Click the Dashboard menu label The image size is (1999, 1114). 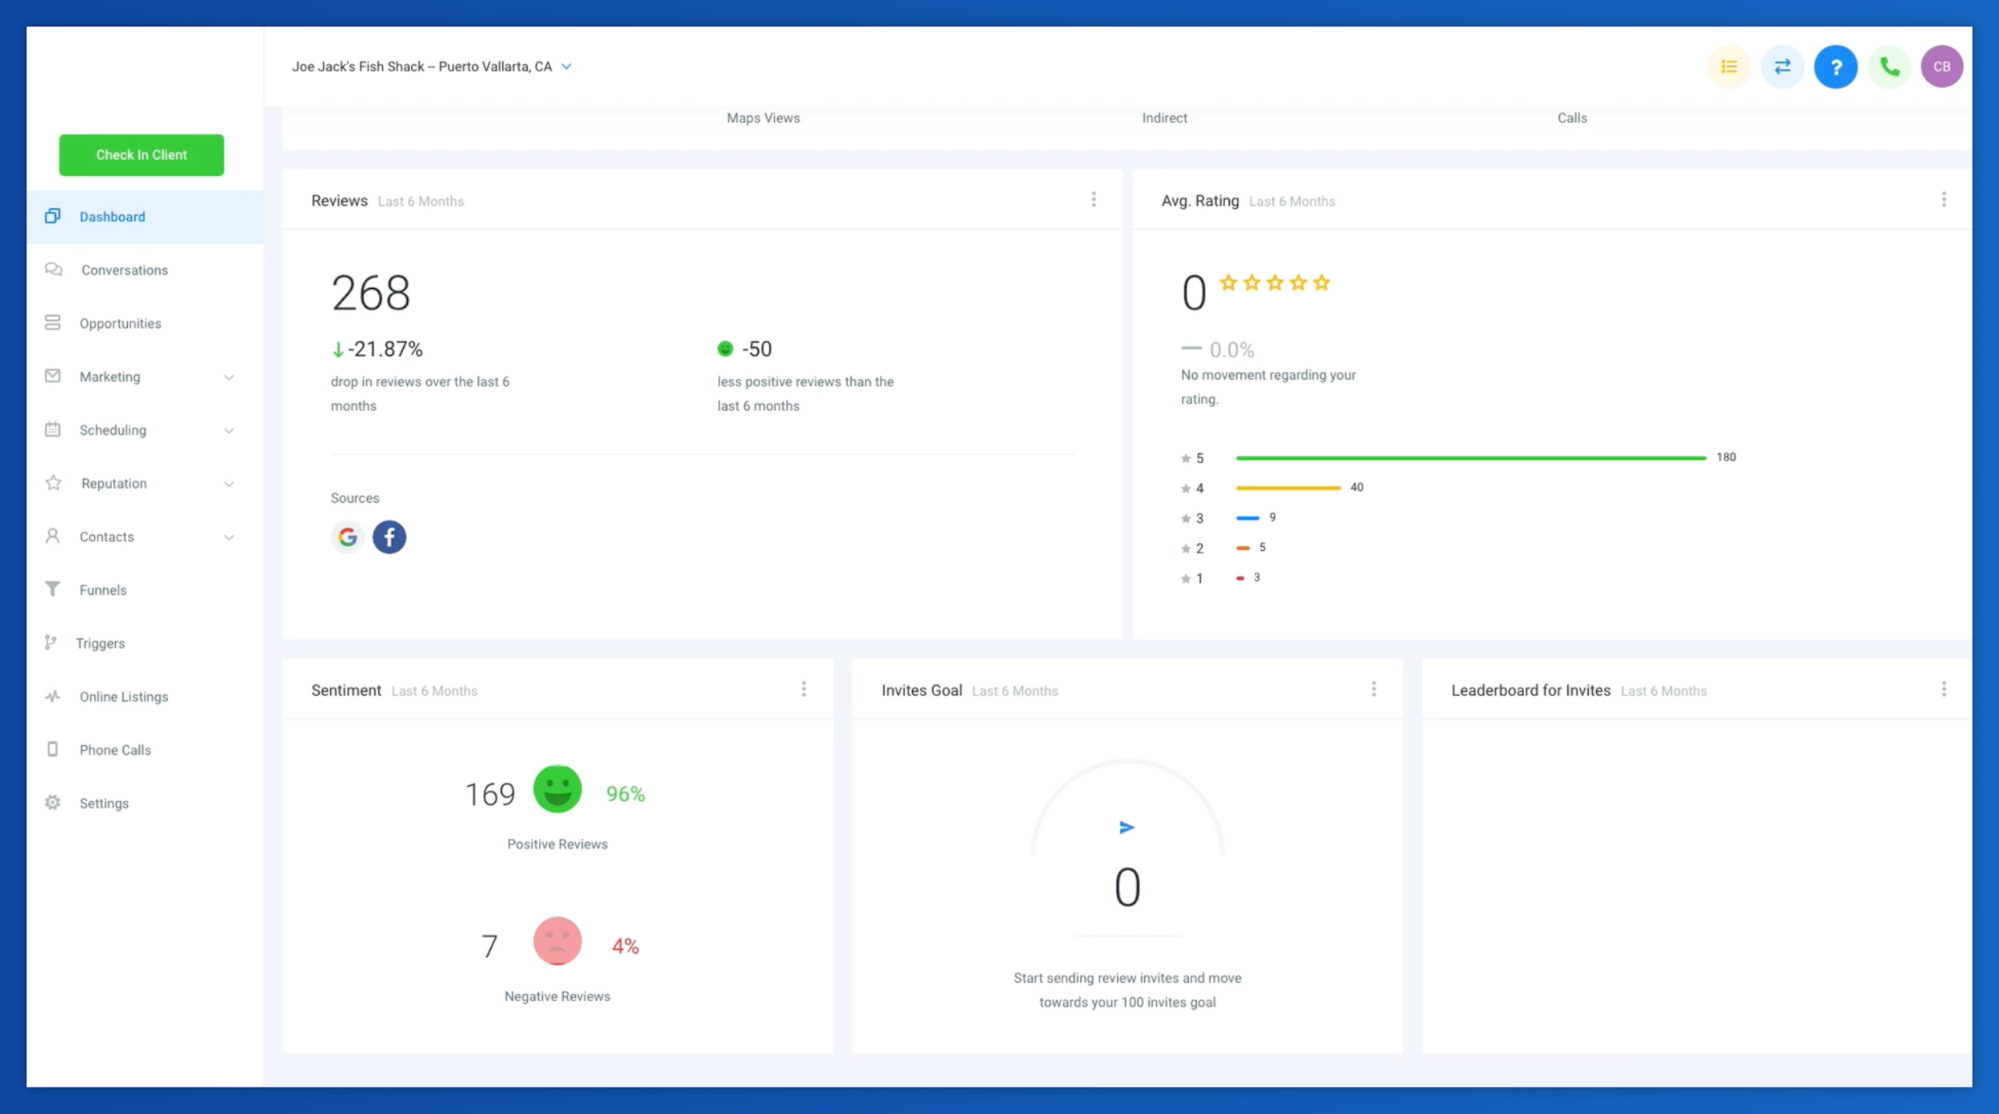pyautogui.click(x=112, y=217)
